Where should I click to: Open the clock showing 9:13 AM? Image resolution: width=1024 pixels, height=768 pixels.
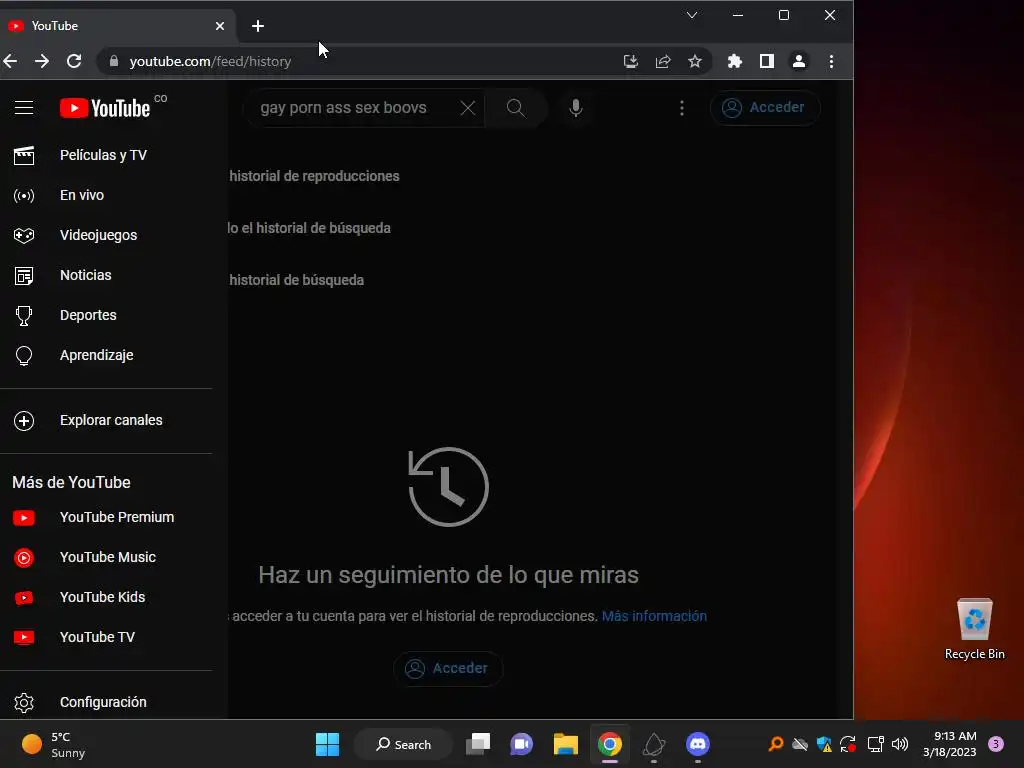tap(949, 744)
